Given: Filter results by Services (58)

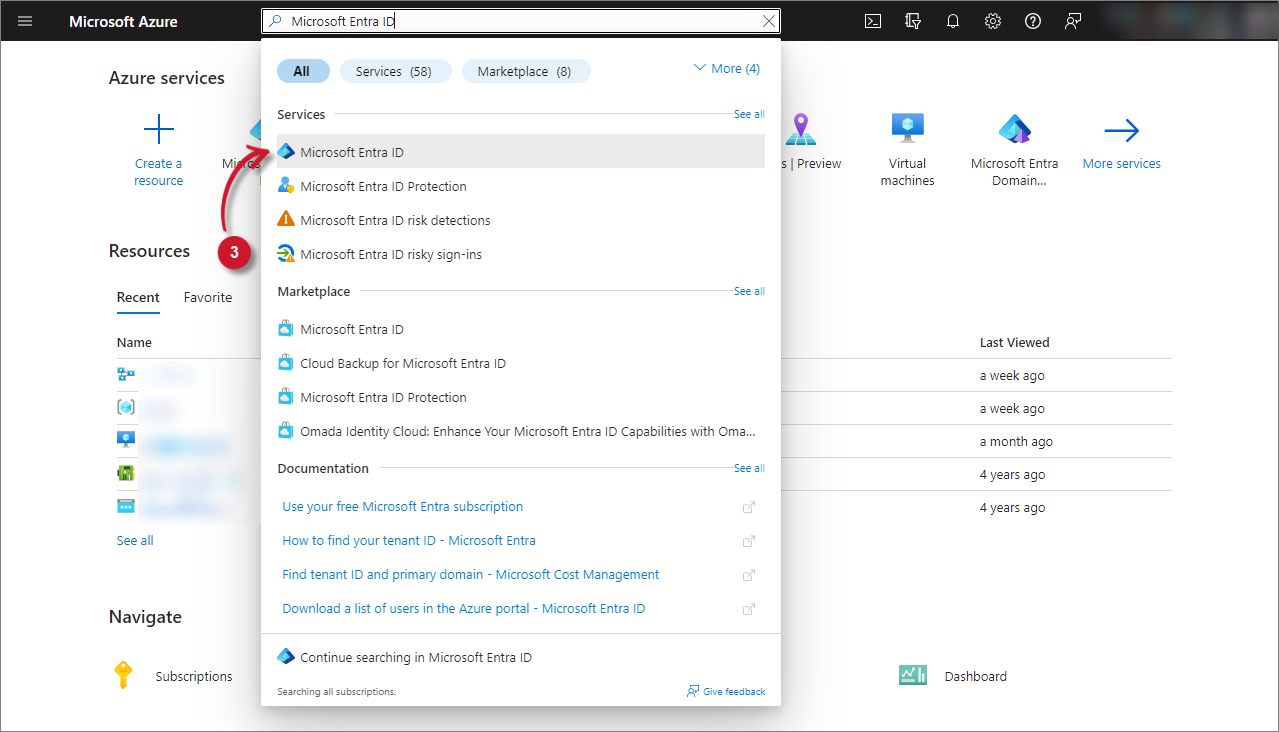Looking at the screenshot, I should coord(395,70).
